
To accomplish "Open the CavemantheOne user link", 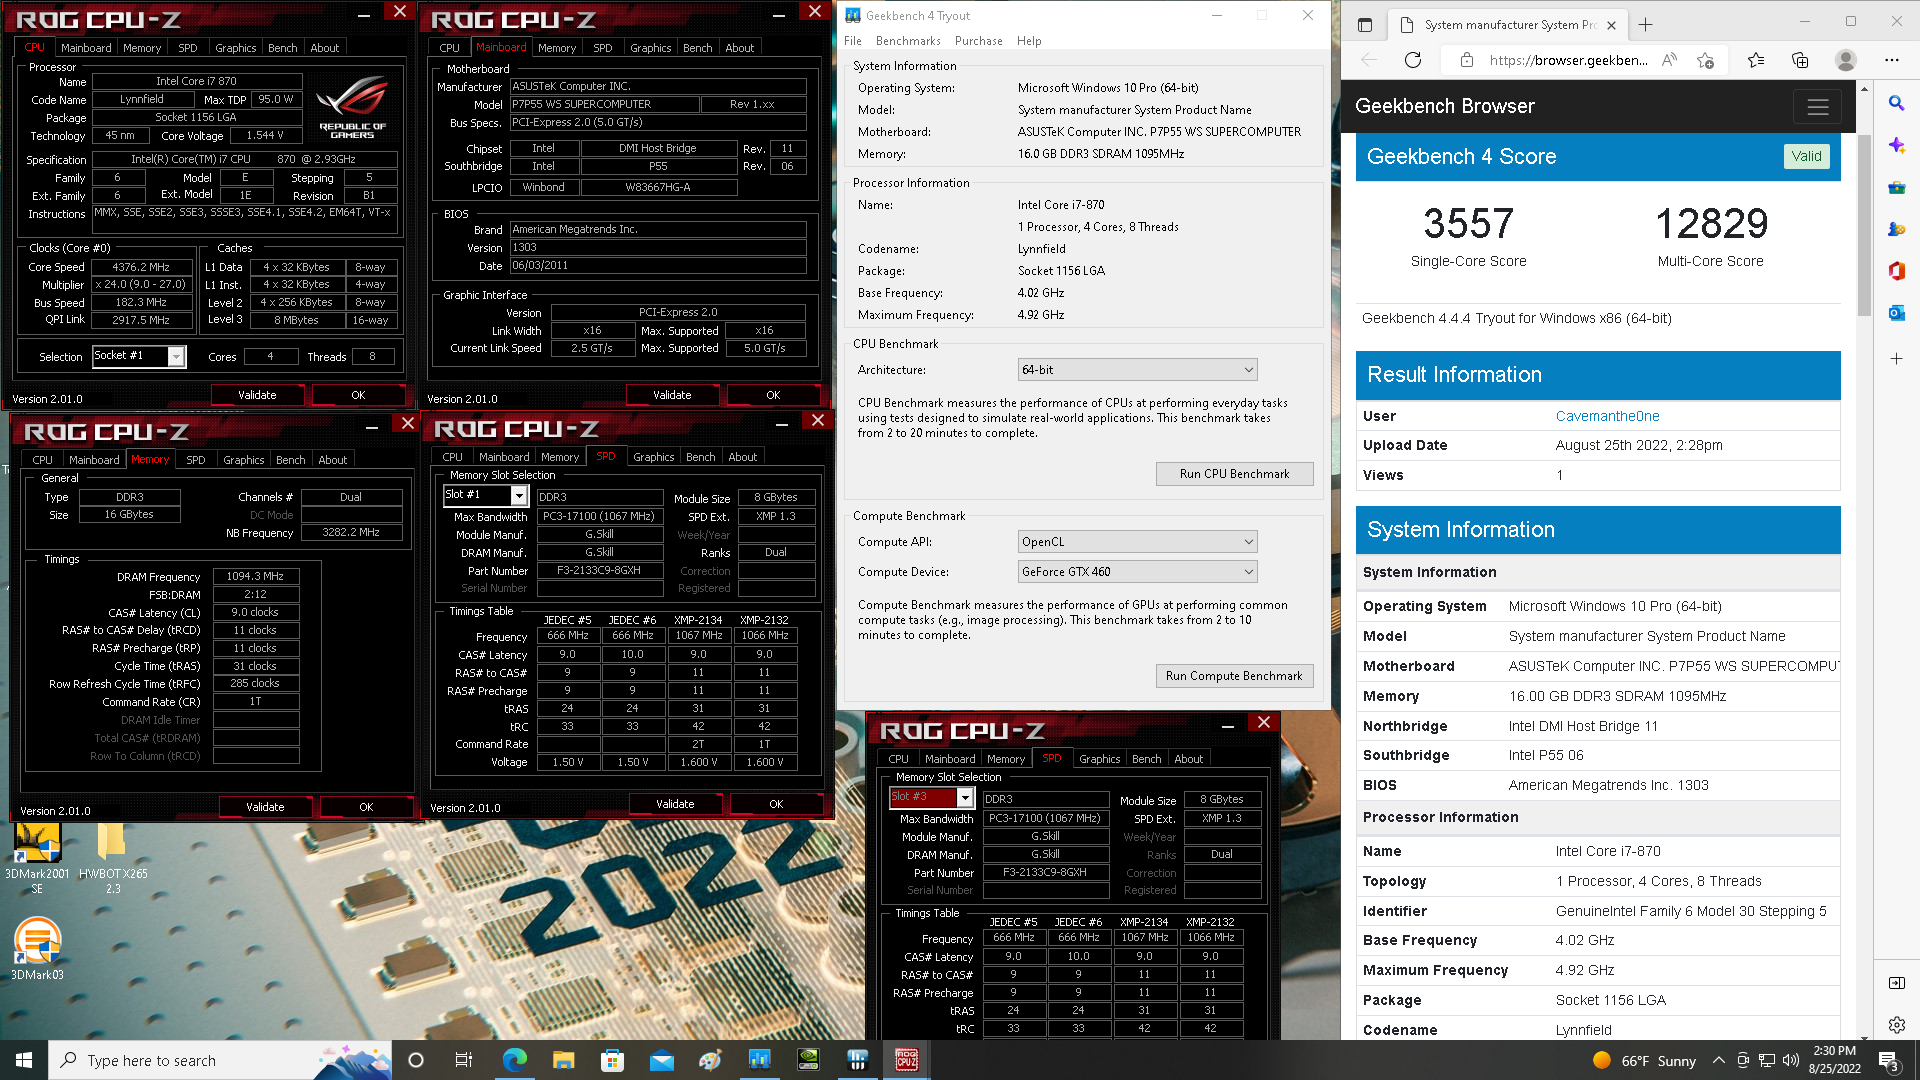I will pyautogui.click(x=1607, y=416).
